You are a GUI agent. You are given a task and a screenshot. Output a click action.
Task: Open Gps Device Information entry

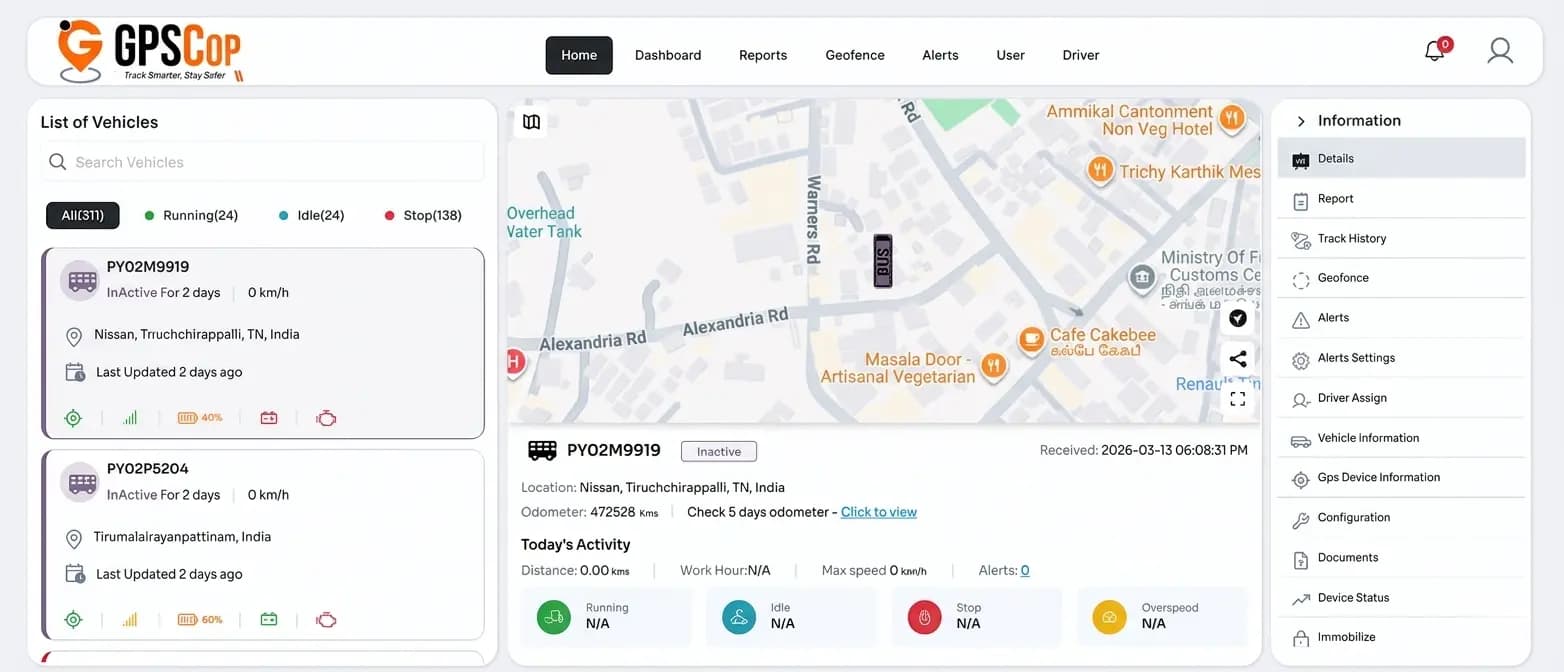pyautogui.click(x=1401, y=478)
